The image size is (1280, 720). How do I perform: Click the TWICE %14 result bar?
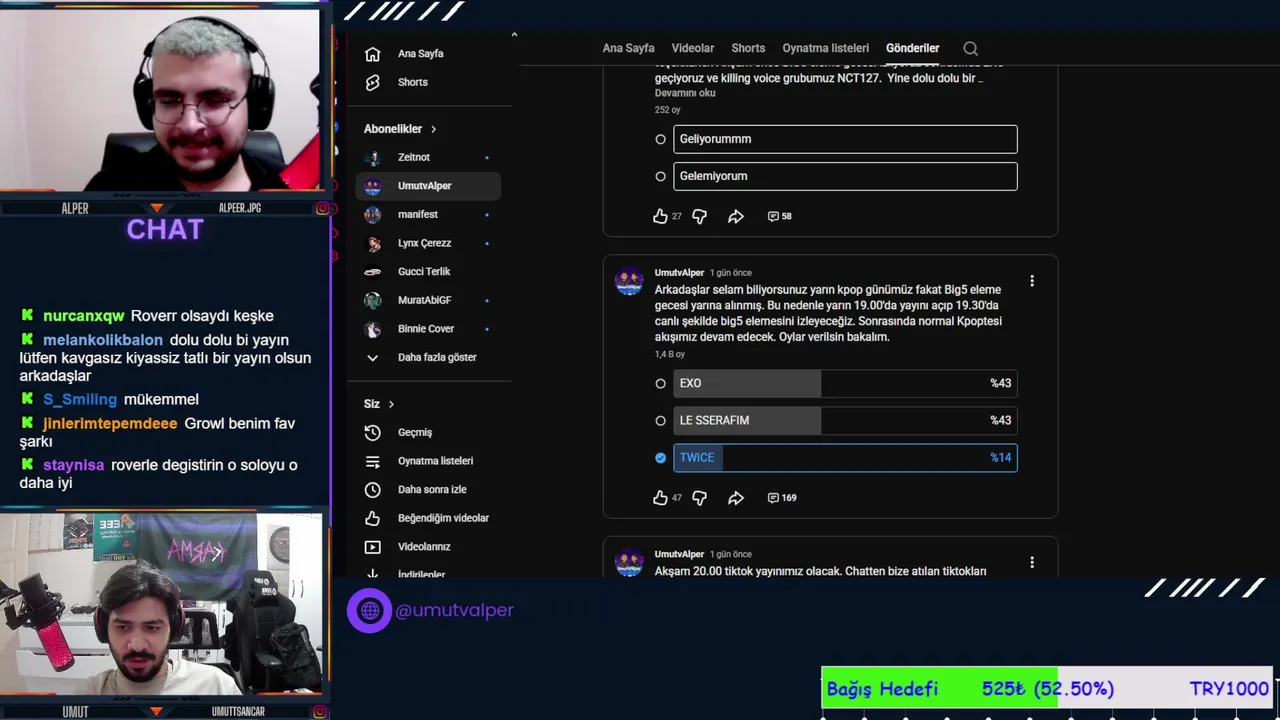tap(845, 457)
